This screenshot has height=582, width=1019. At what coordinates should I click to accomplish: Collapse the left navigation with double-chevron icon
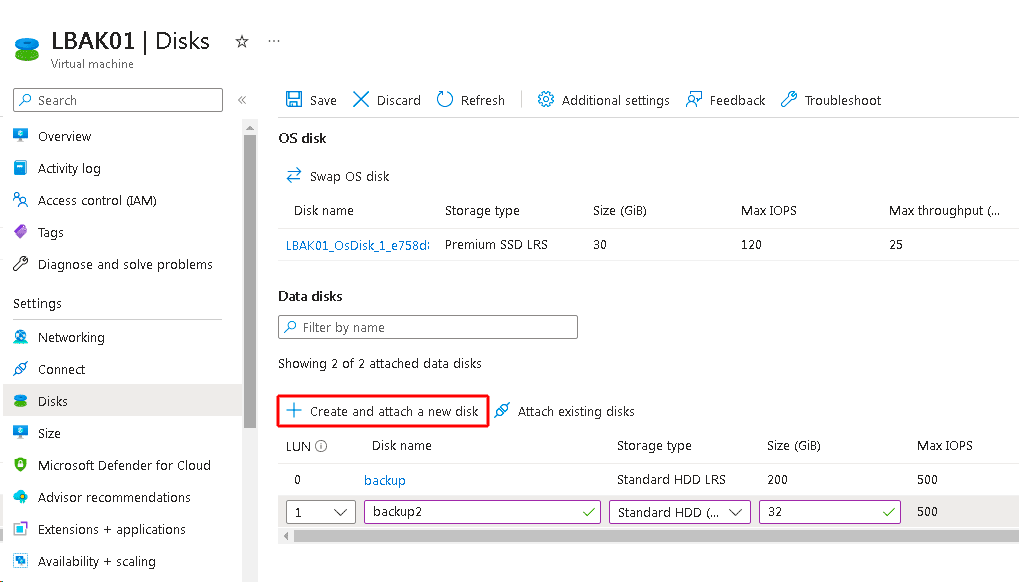click(242, 100)
